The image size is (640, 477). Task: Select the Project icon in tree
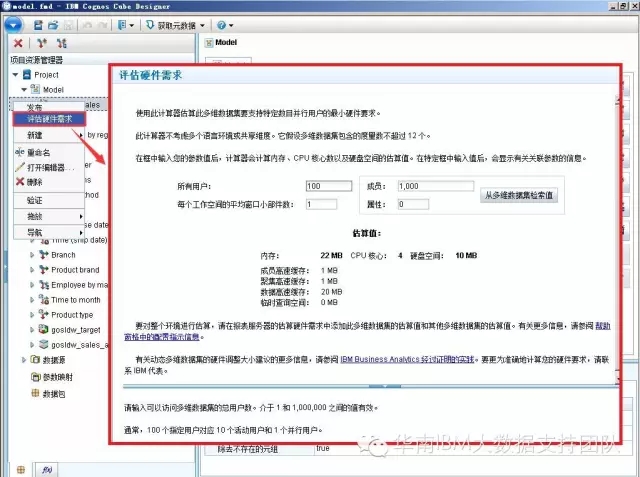pos(27,74)
